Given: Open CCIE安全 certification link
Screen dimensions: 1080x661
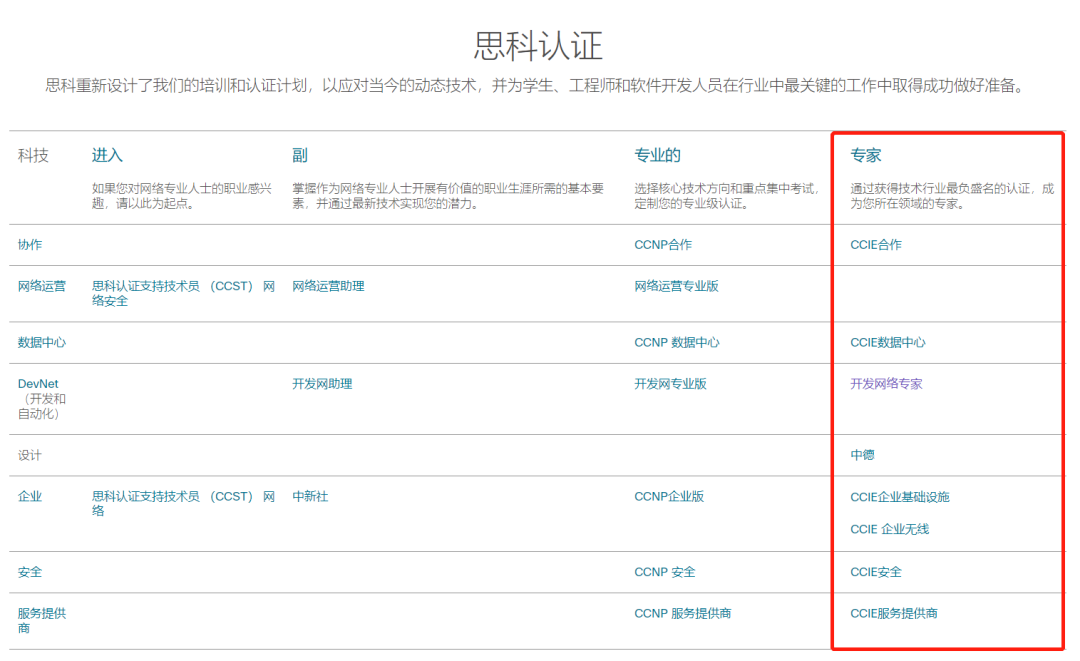Looking at the screenshot, I should [875, 572].
